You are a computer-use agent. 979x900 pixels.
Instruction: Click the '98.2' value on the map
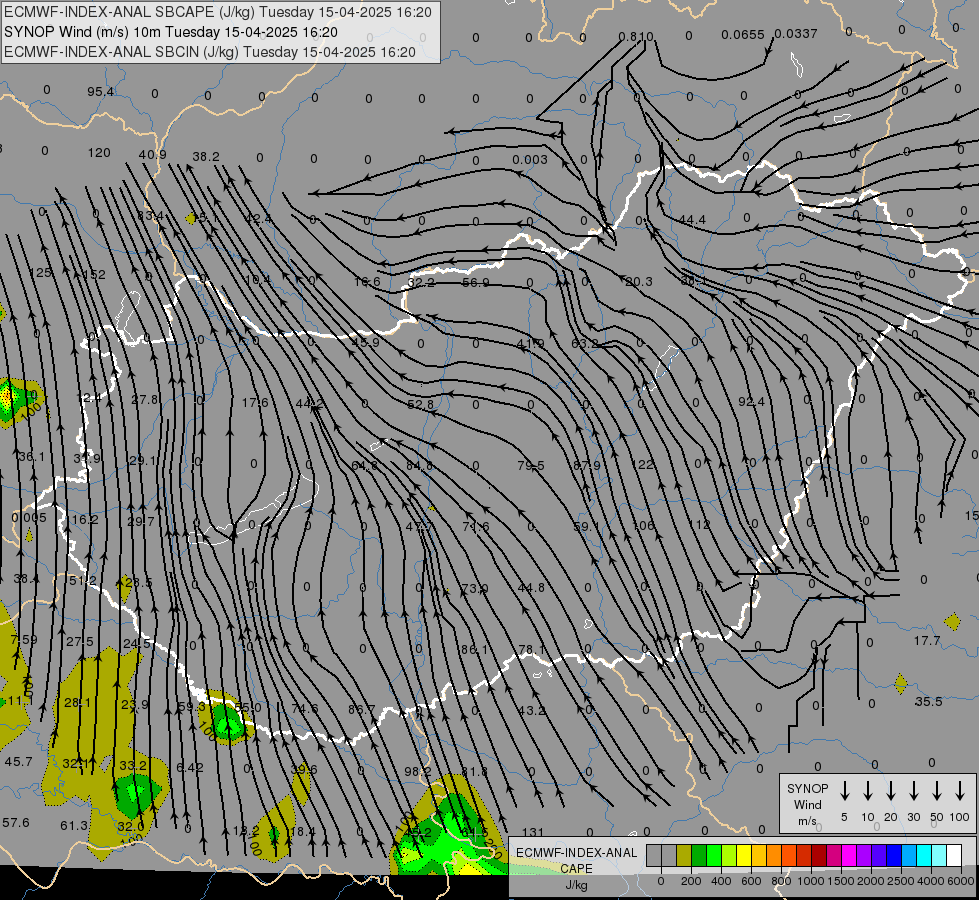pos(417,771)
